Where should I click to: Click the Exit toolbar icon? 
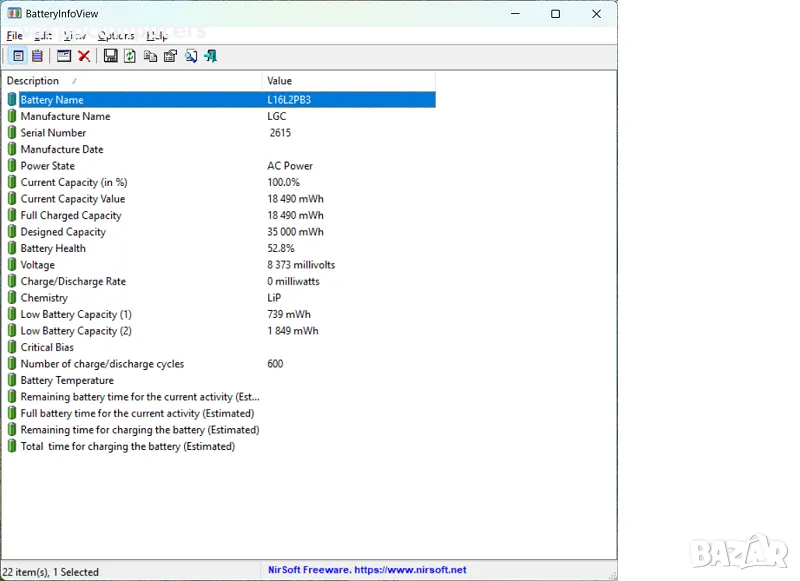click(210, 56)
